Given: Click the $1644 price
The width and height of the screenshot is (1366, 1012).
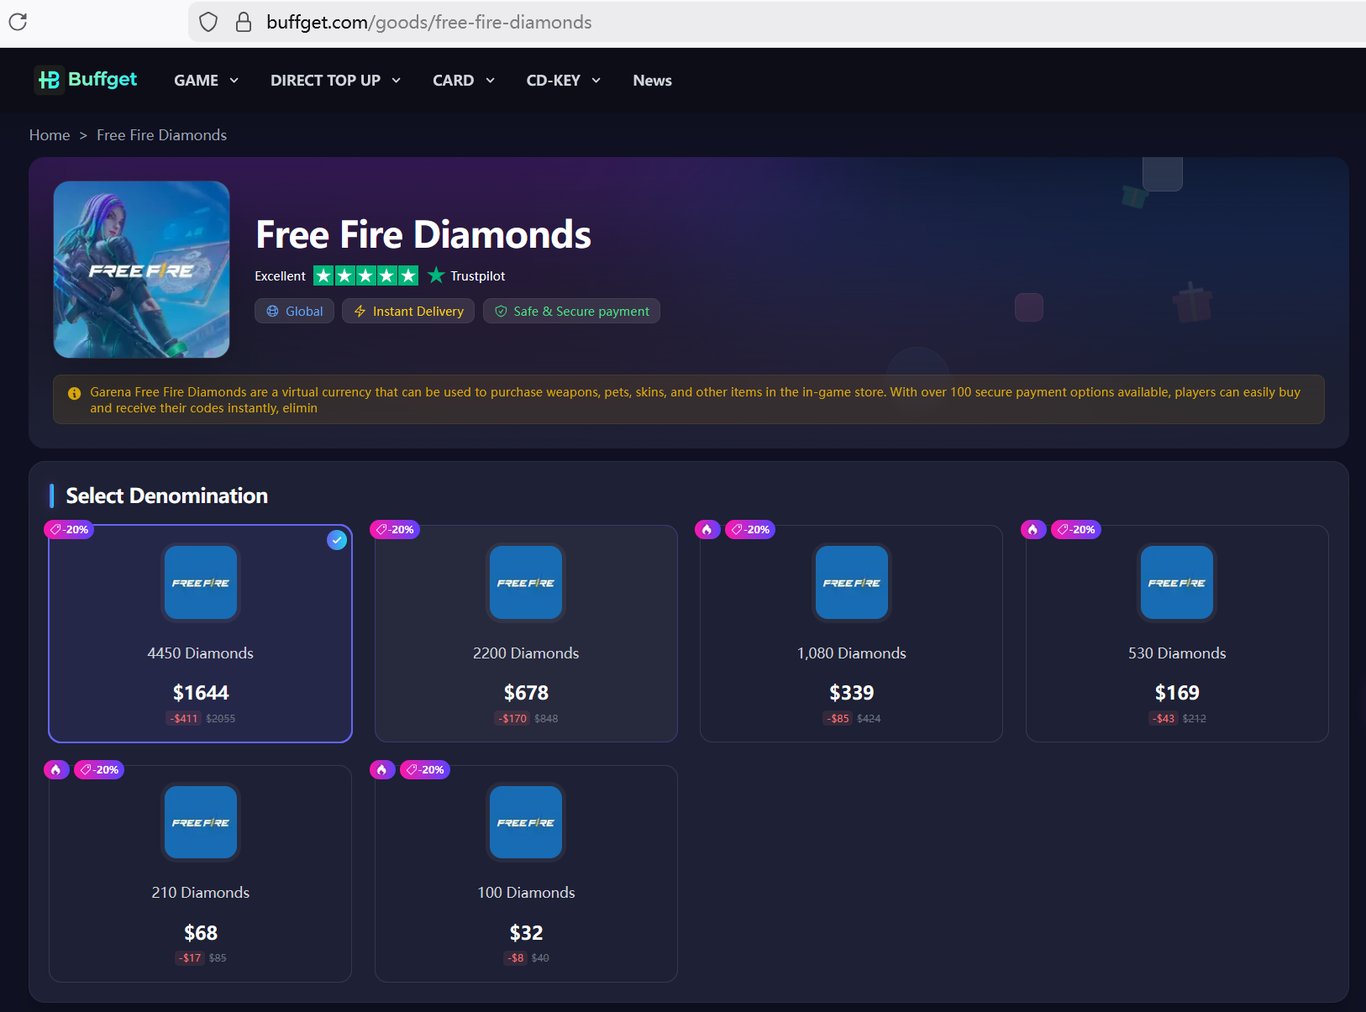Looking at the screenshot, I should (201, 693).
